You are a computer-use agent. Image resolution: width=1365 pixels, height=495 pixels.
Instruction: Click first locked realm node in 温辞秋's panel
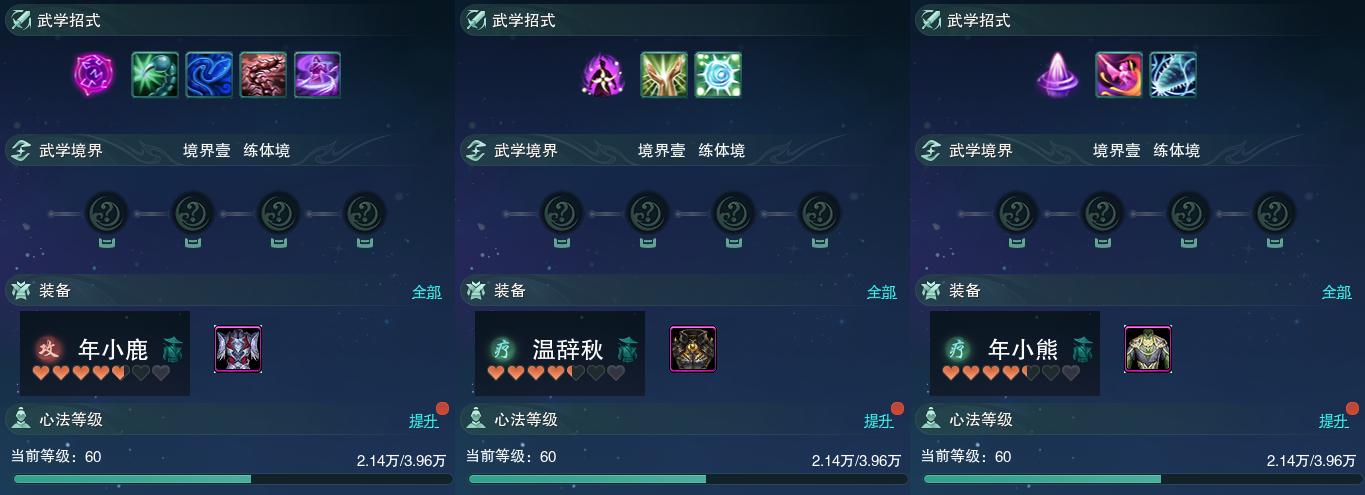[561, 213]
